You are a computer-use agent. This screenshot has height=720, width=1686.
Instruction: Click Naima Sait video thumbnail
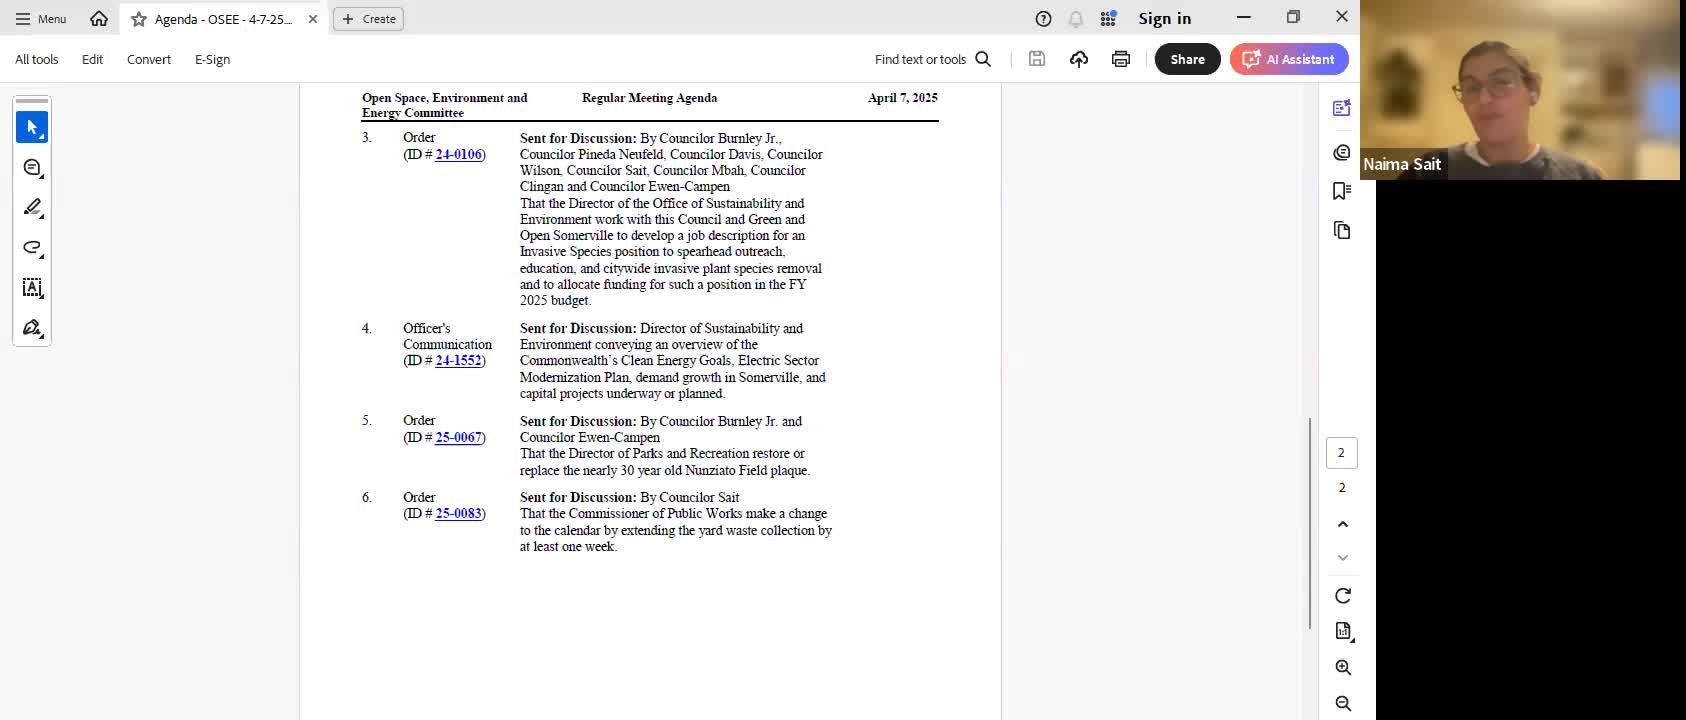[1520, 90]
